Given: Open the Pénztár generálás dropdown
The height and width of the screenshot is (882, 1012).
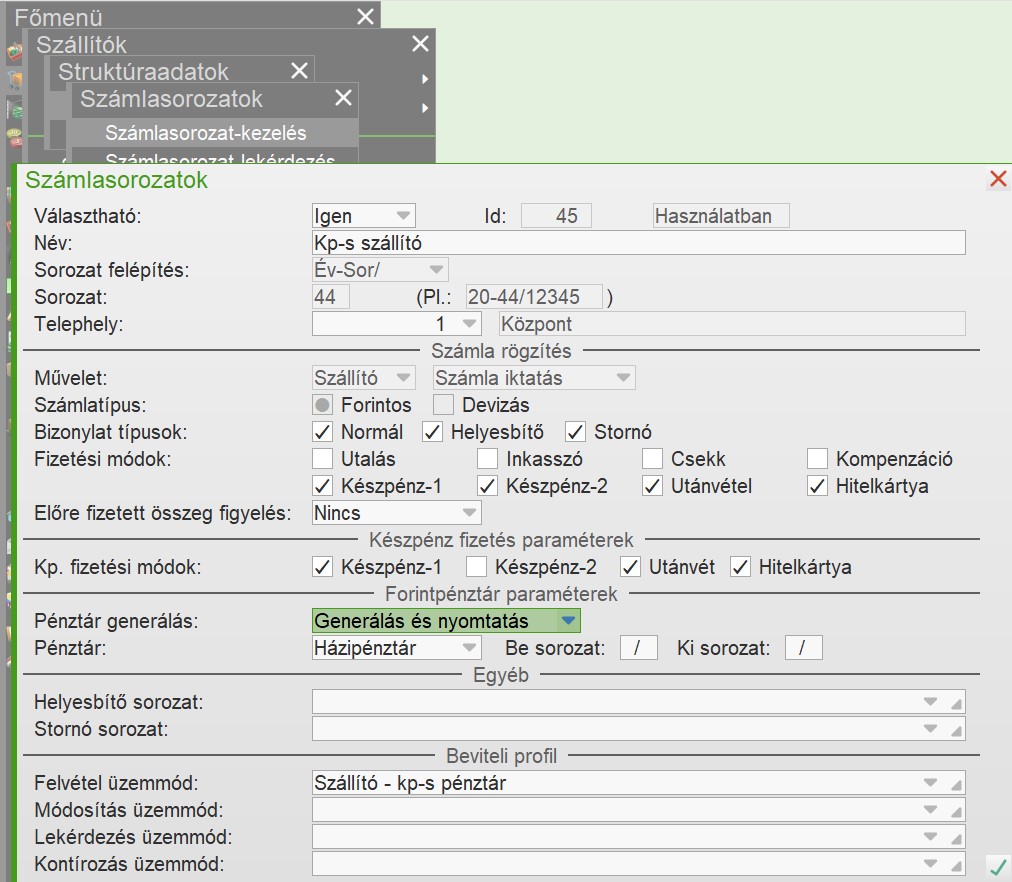Looking at the screenshot, I should pos(568,621).
